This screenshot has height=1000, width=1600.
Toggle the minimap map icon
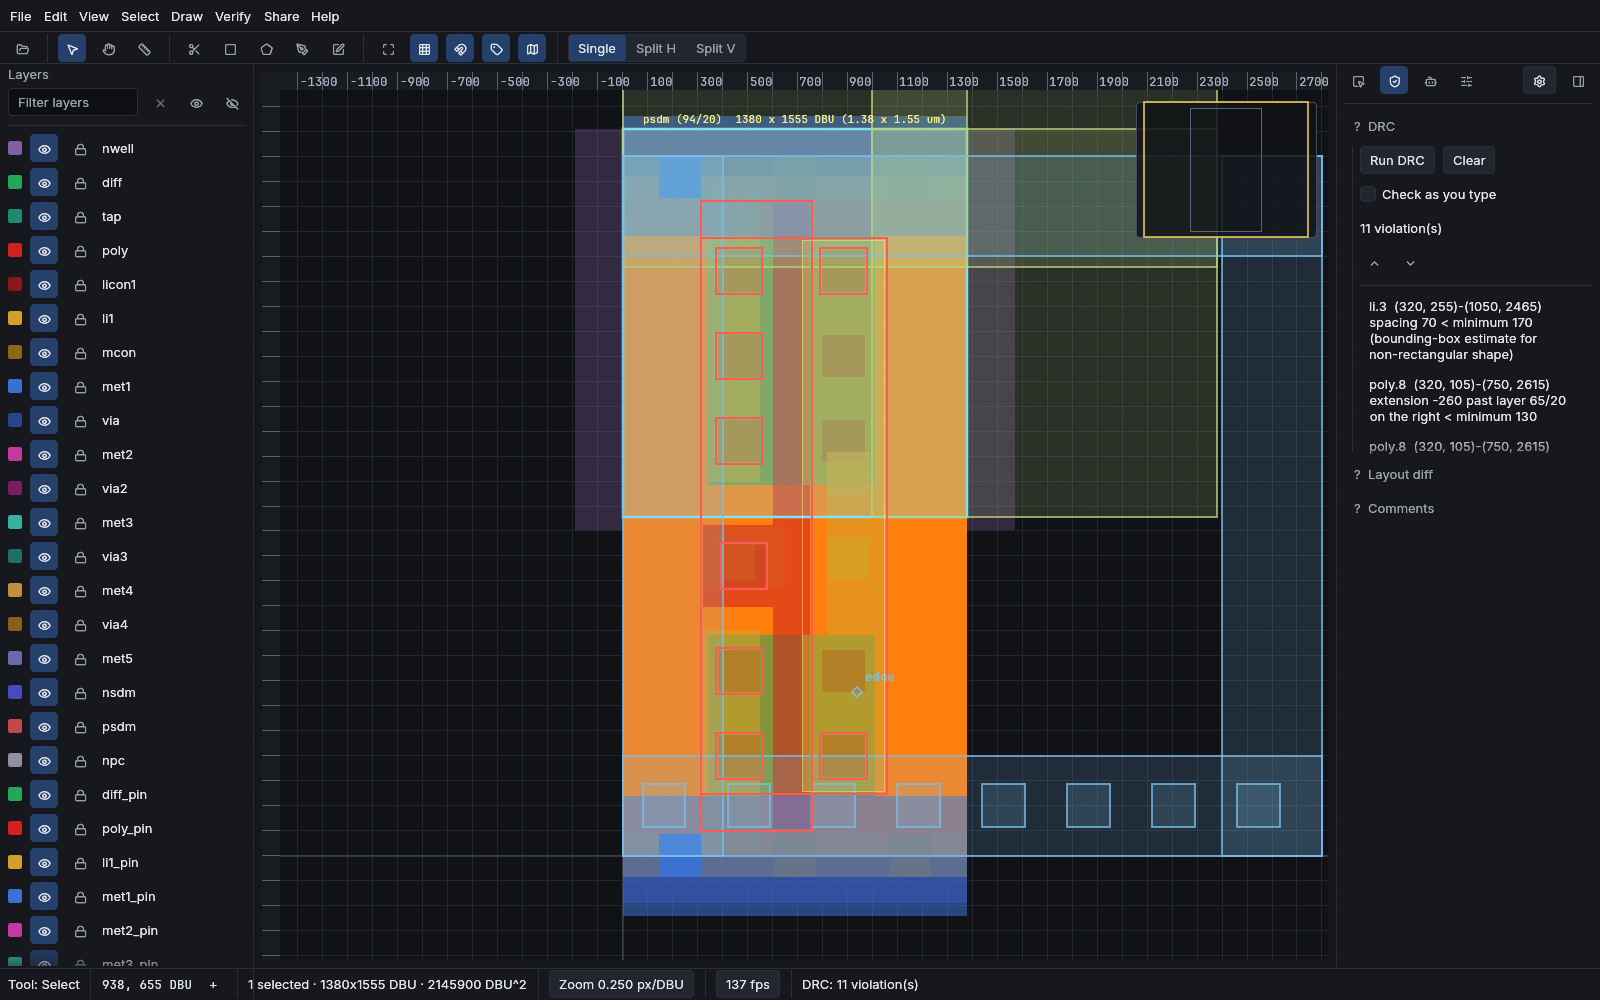532,49
